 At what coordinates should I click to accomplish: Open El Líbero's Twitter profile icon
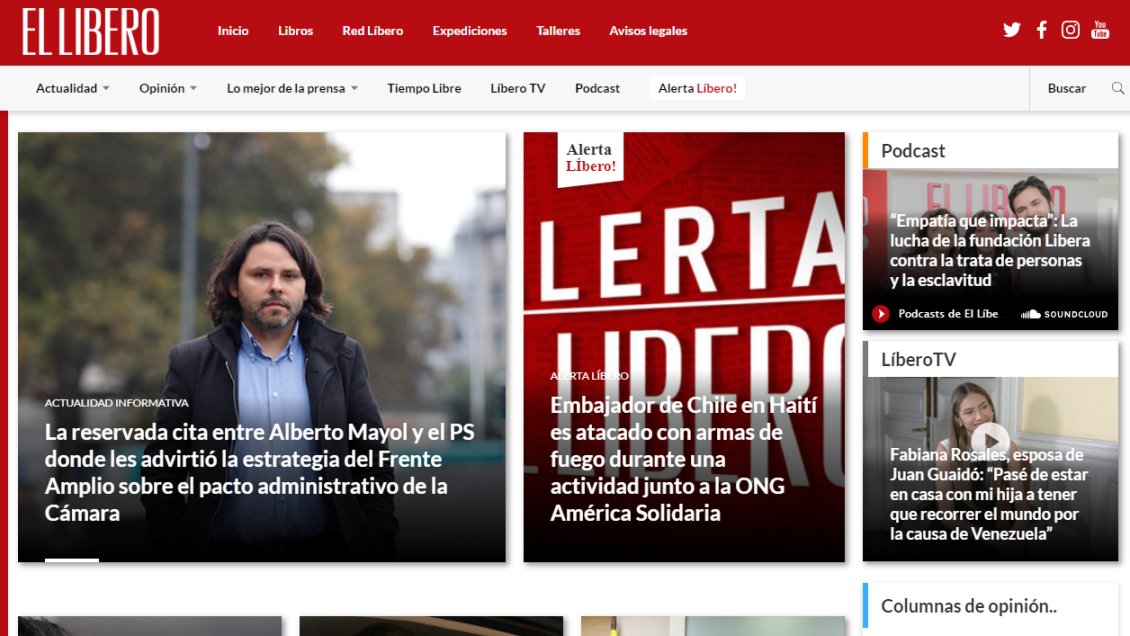pyautogui.click(x=1012, y=29)
